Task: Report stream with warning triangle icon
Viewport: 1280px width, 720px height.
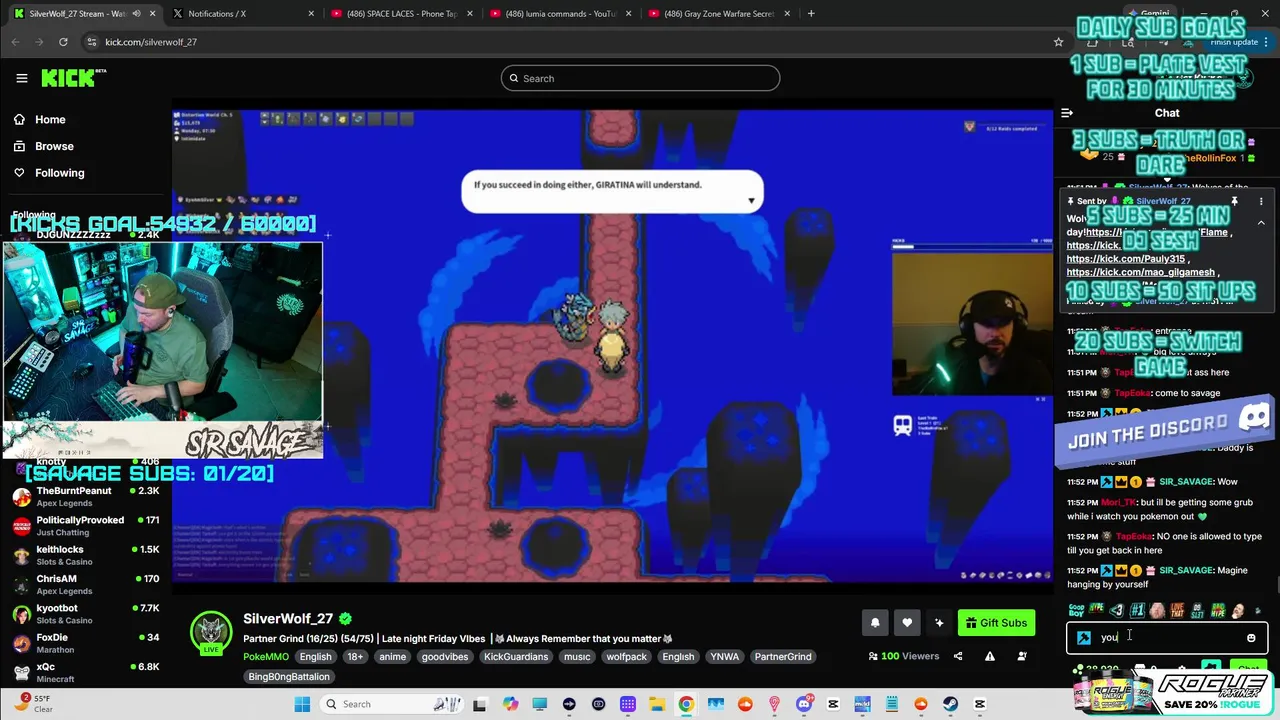Action: [x=990, y=657]
